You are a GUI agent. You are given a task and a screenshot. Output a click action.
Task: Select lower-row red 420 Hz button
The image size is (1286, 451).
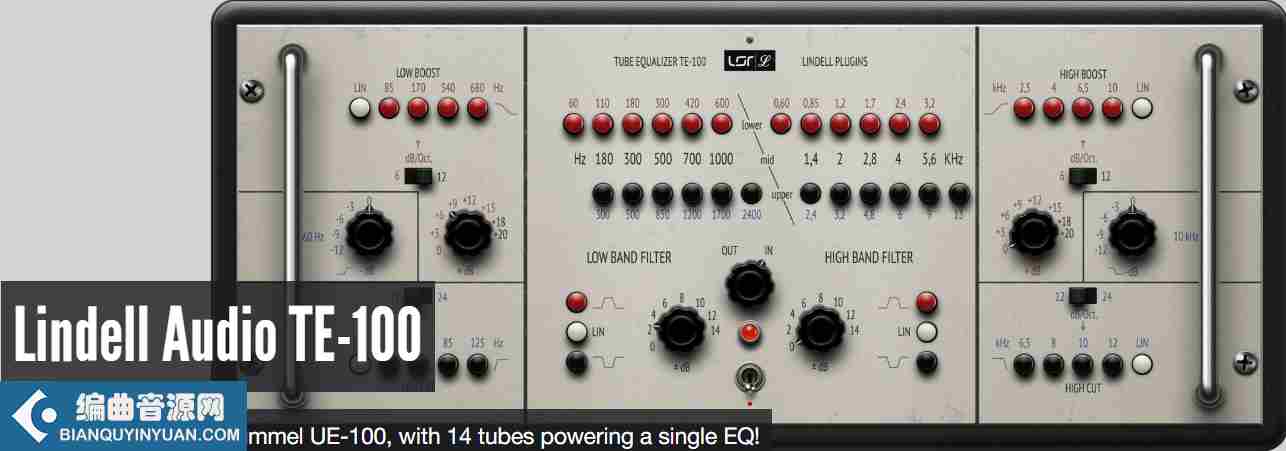tap(692, 124)
